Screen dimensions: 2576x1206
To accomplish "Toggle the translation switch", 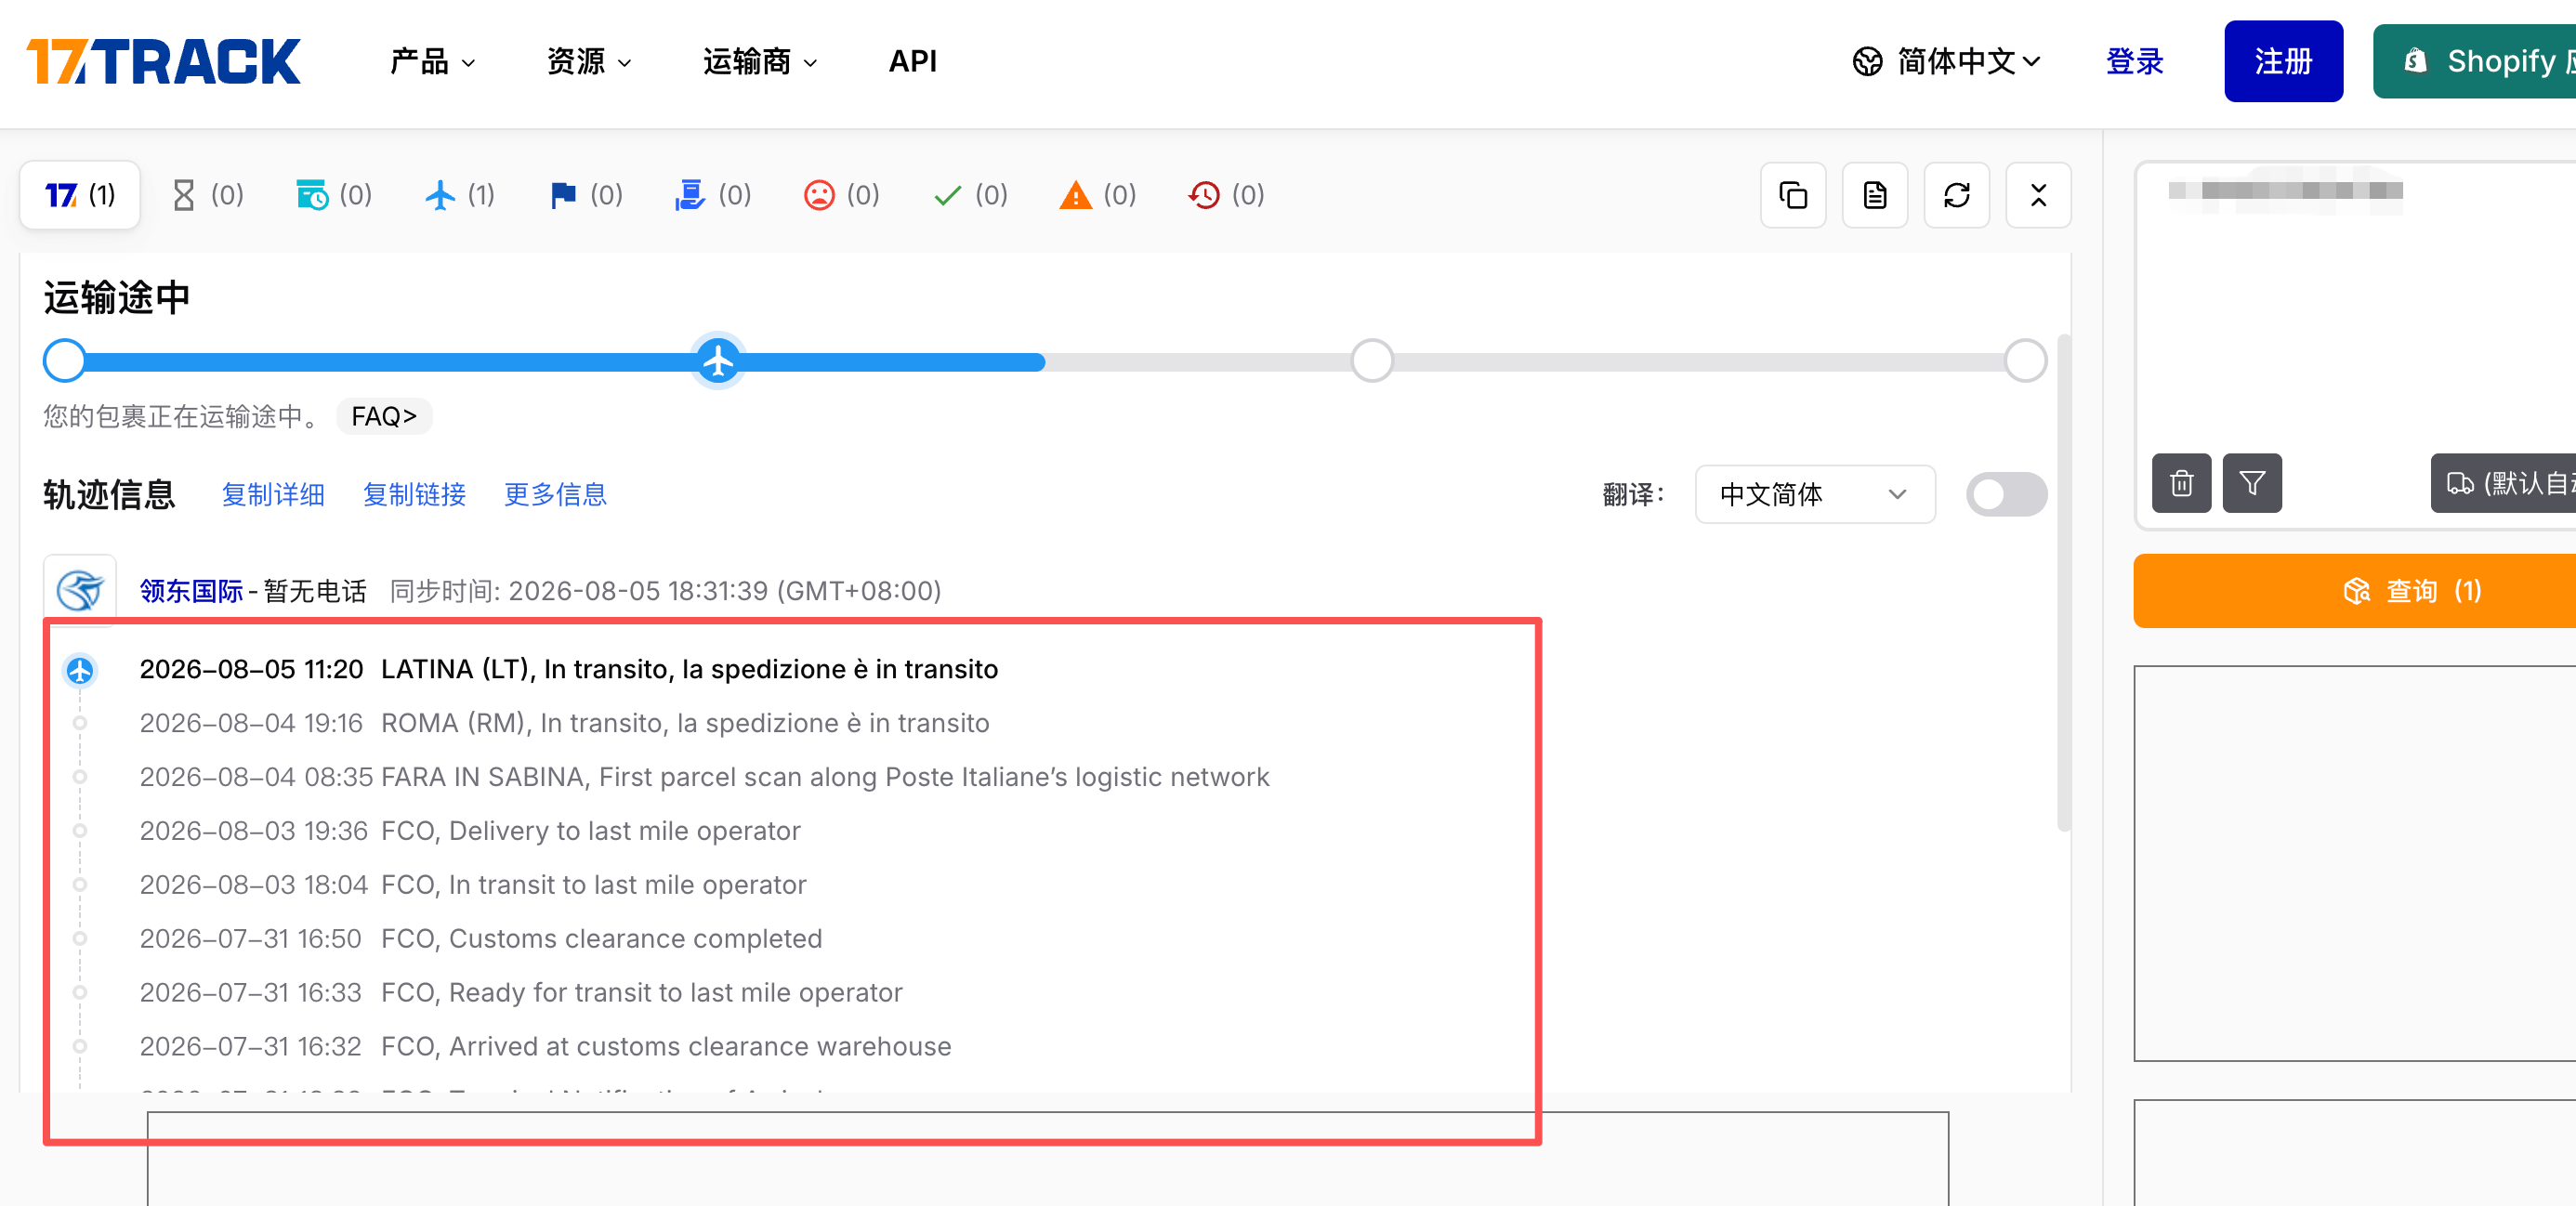I will pyautogui.click(x=2006, y=494).
